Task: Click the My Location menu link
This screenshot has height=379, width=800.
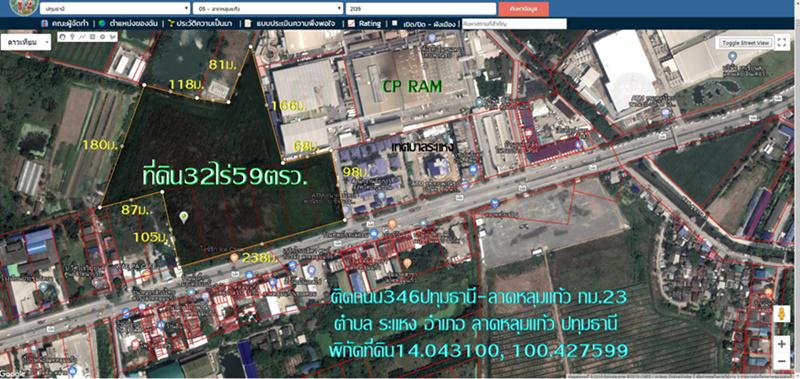Action: [x=129, y=23]
